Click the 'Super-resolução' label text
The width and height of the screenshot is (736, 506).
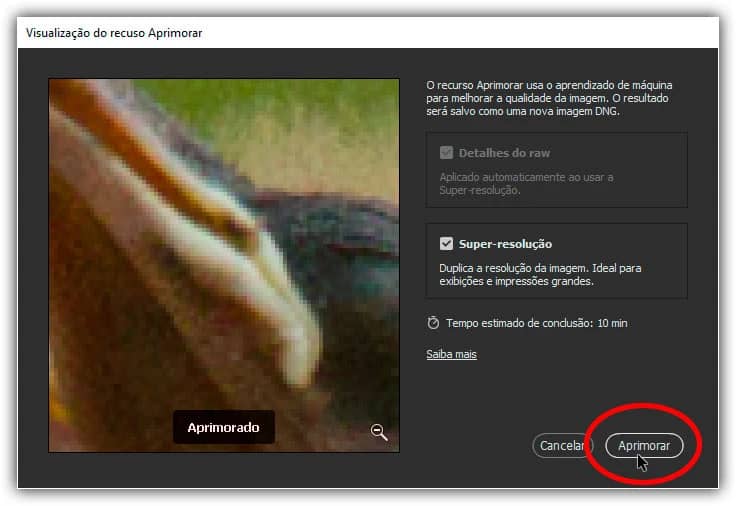pos(505,244)
